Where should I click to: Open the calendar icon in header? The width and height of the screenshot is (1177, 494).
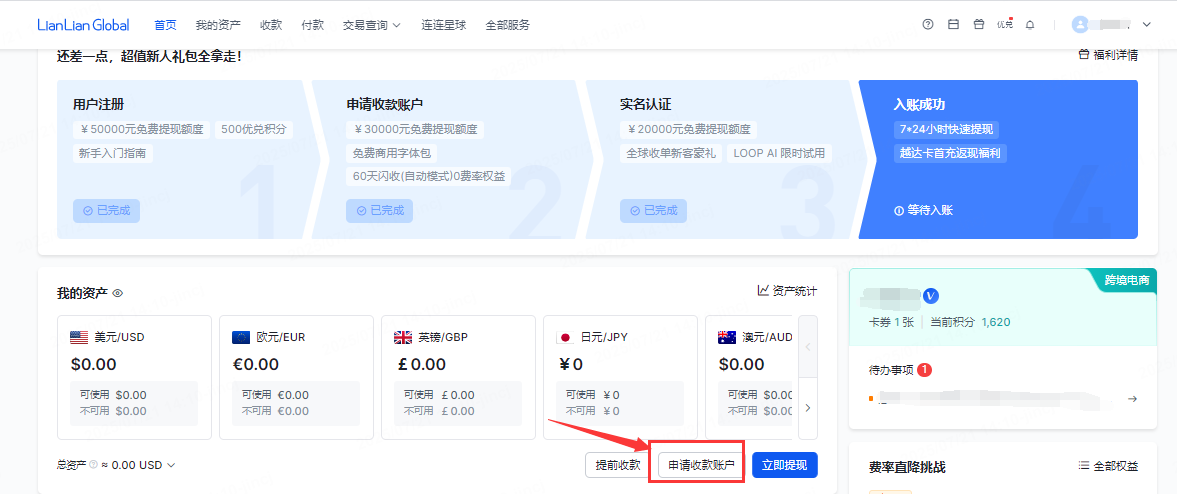tap(953, 25)
